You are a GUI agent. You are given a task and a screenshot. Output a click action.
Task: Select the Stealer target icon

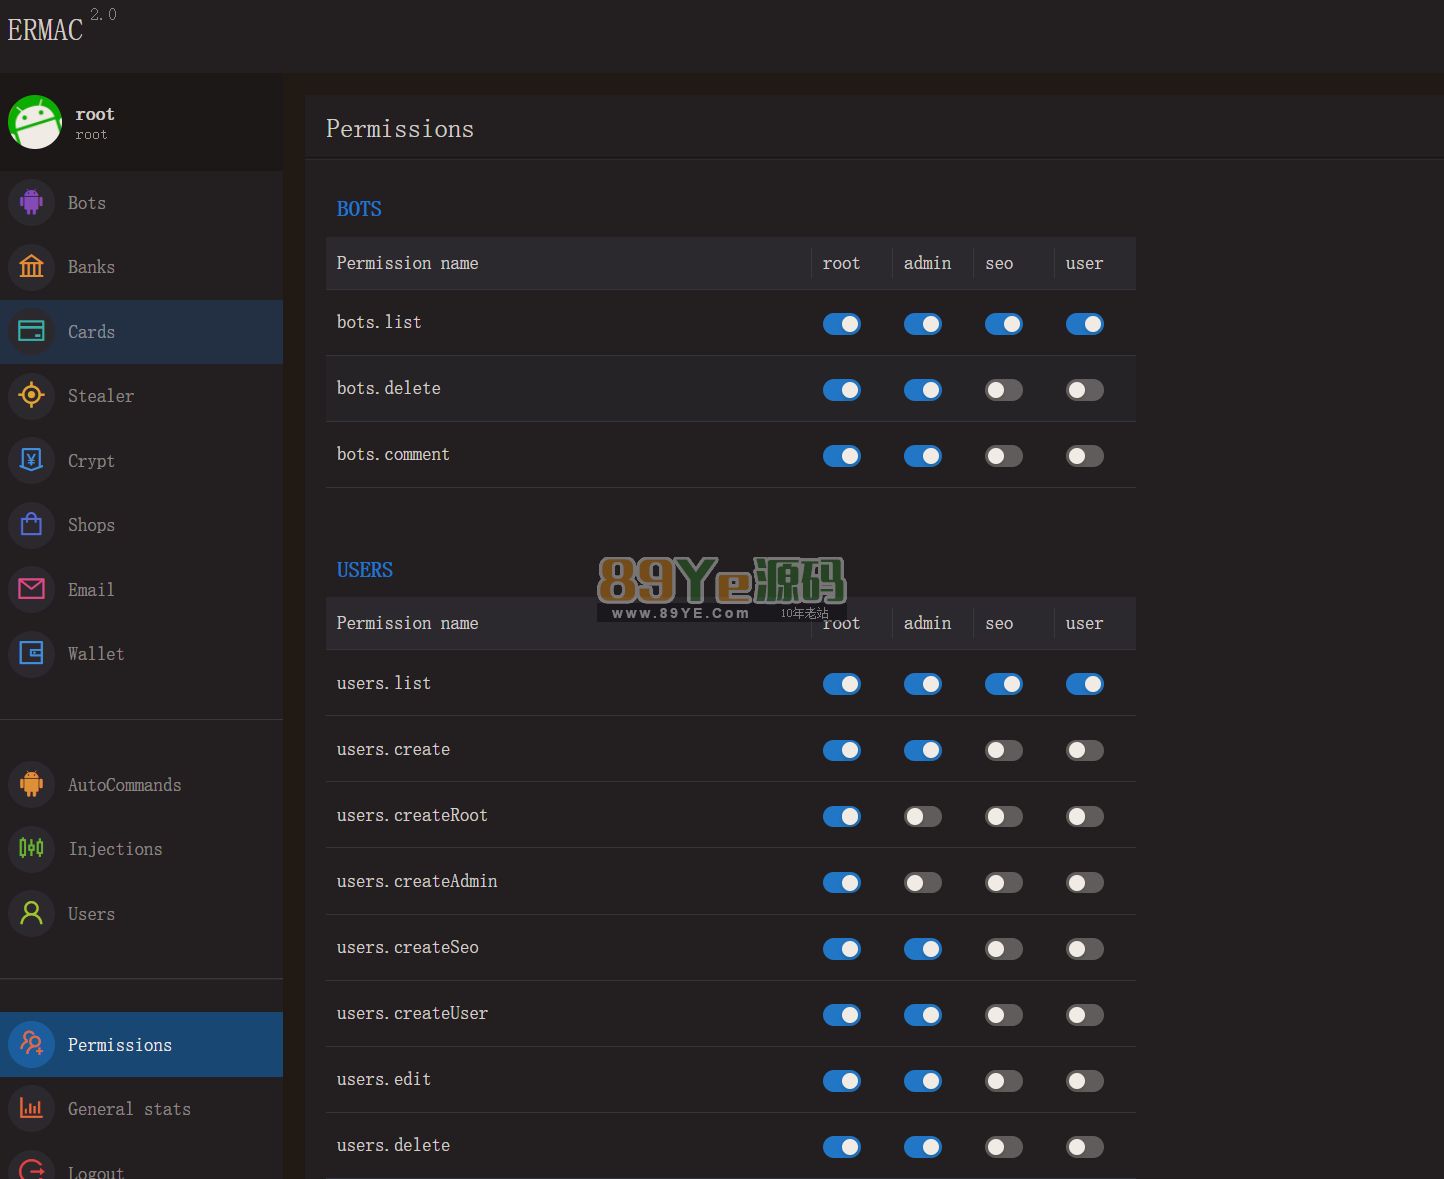point(31,396)
